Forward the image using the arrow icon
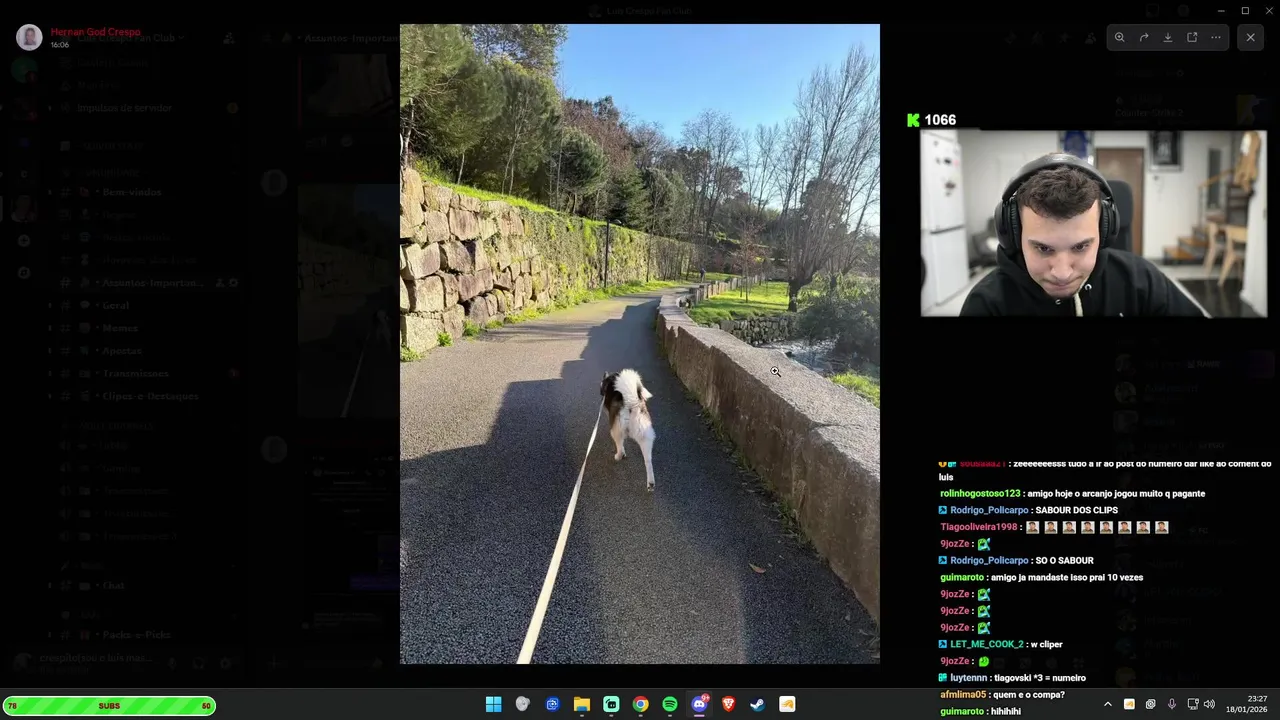The image size is (1280, 720). (1144, 37)
